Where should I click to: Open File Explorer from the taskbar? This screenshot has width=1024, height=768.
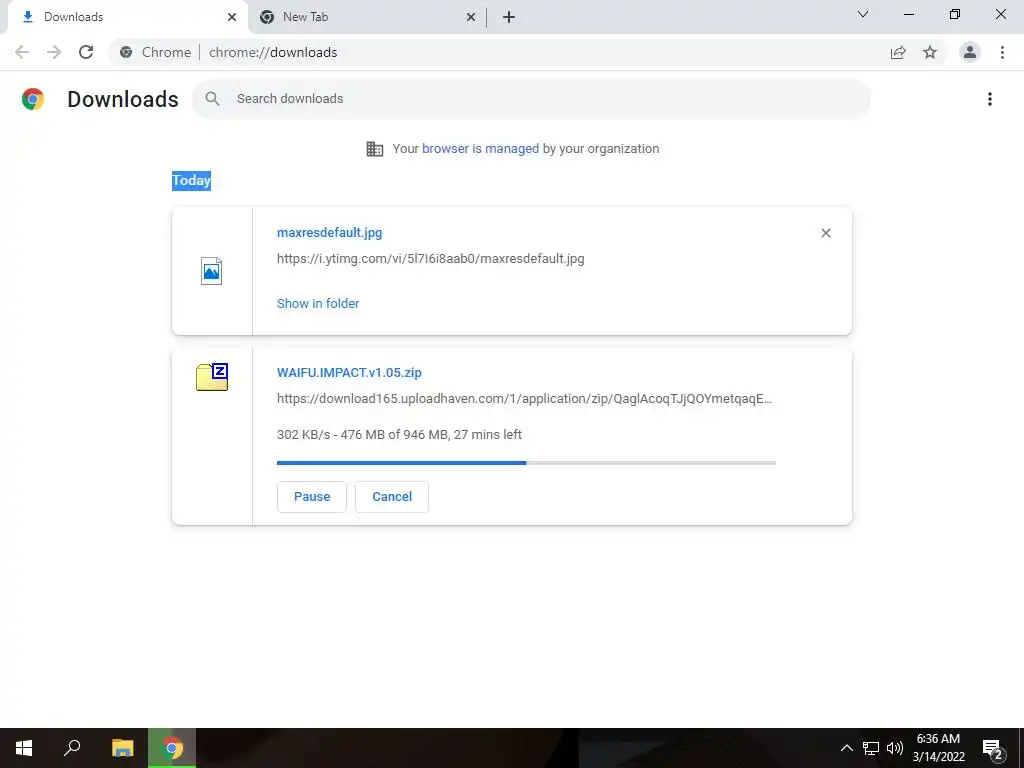[122, 748]
